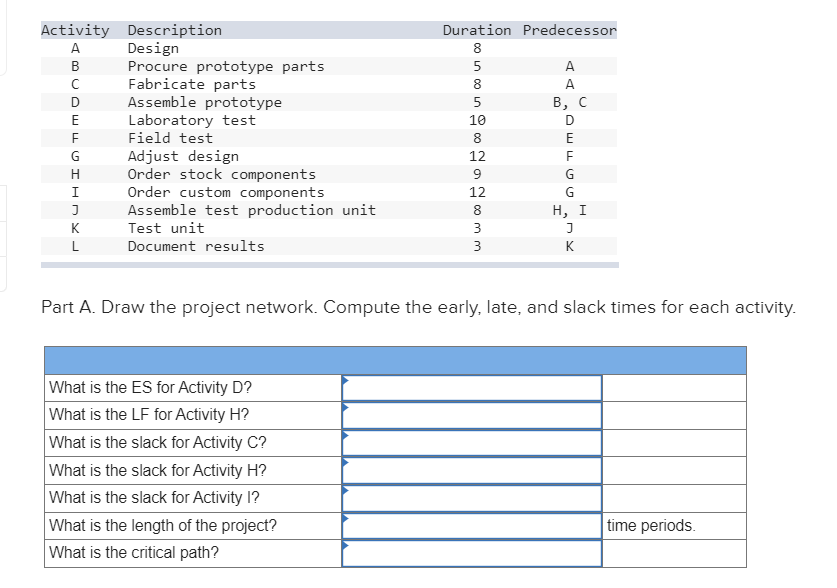Click the Document results activity row

(x=200, y=246)
